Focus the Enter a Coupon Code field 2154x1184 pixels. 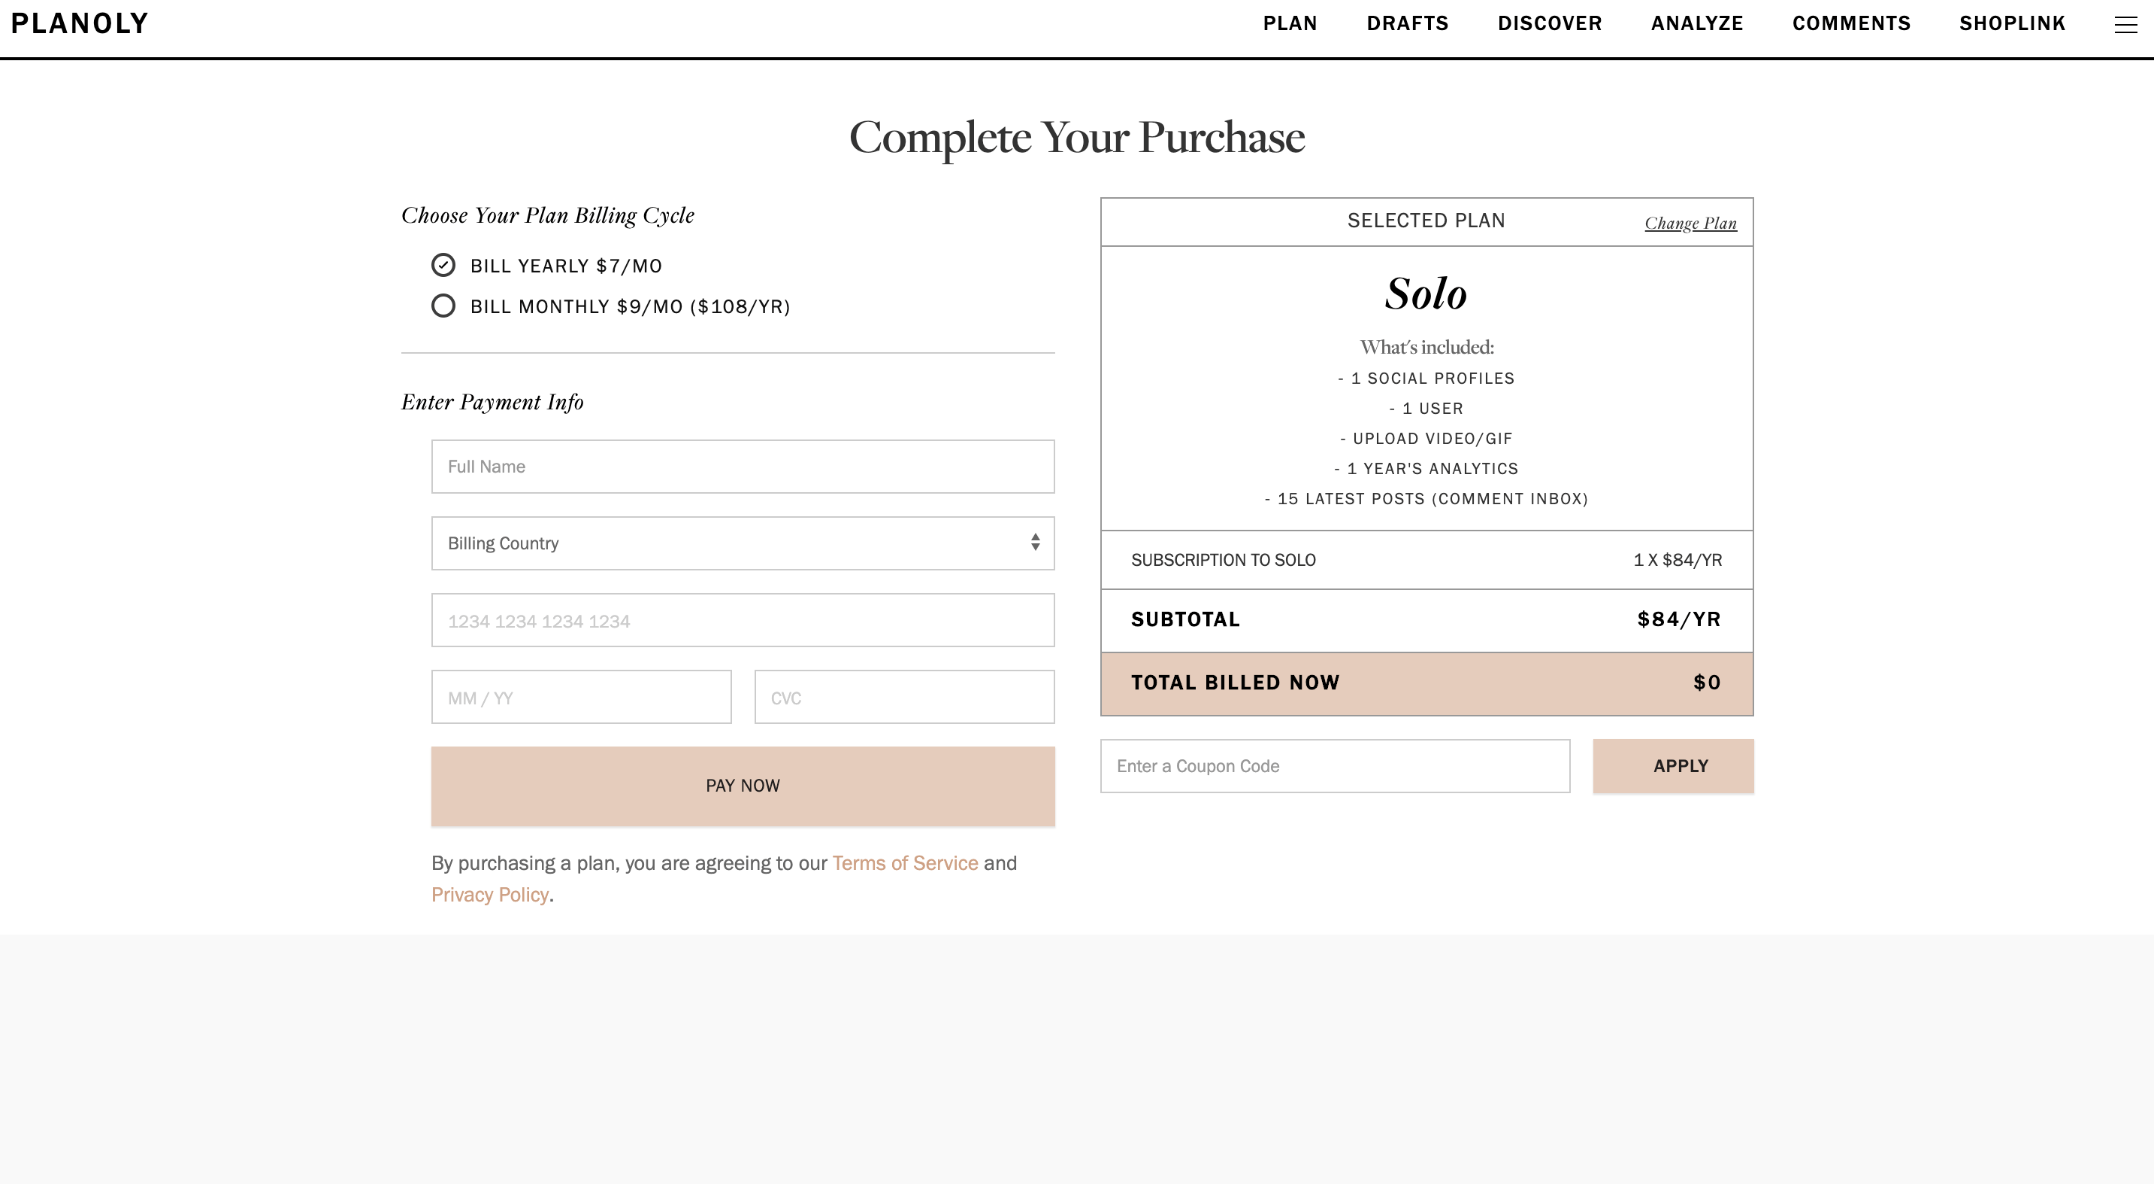pyautogui.click(x=1335, y=766)
